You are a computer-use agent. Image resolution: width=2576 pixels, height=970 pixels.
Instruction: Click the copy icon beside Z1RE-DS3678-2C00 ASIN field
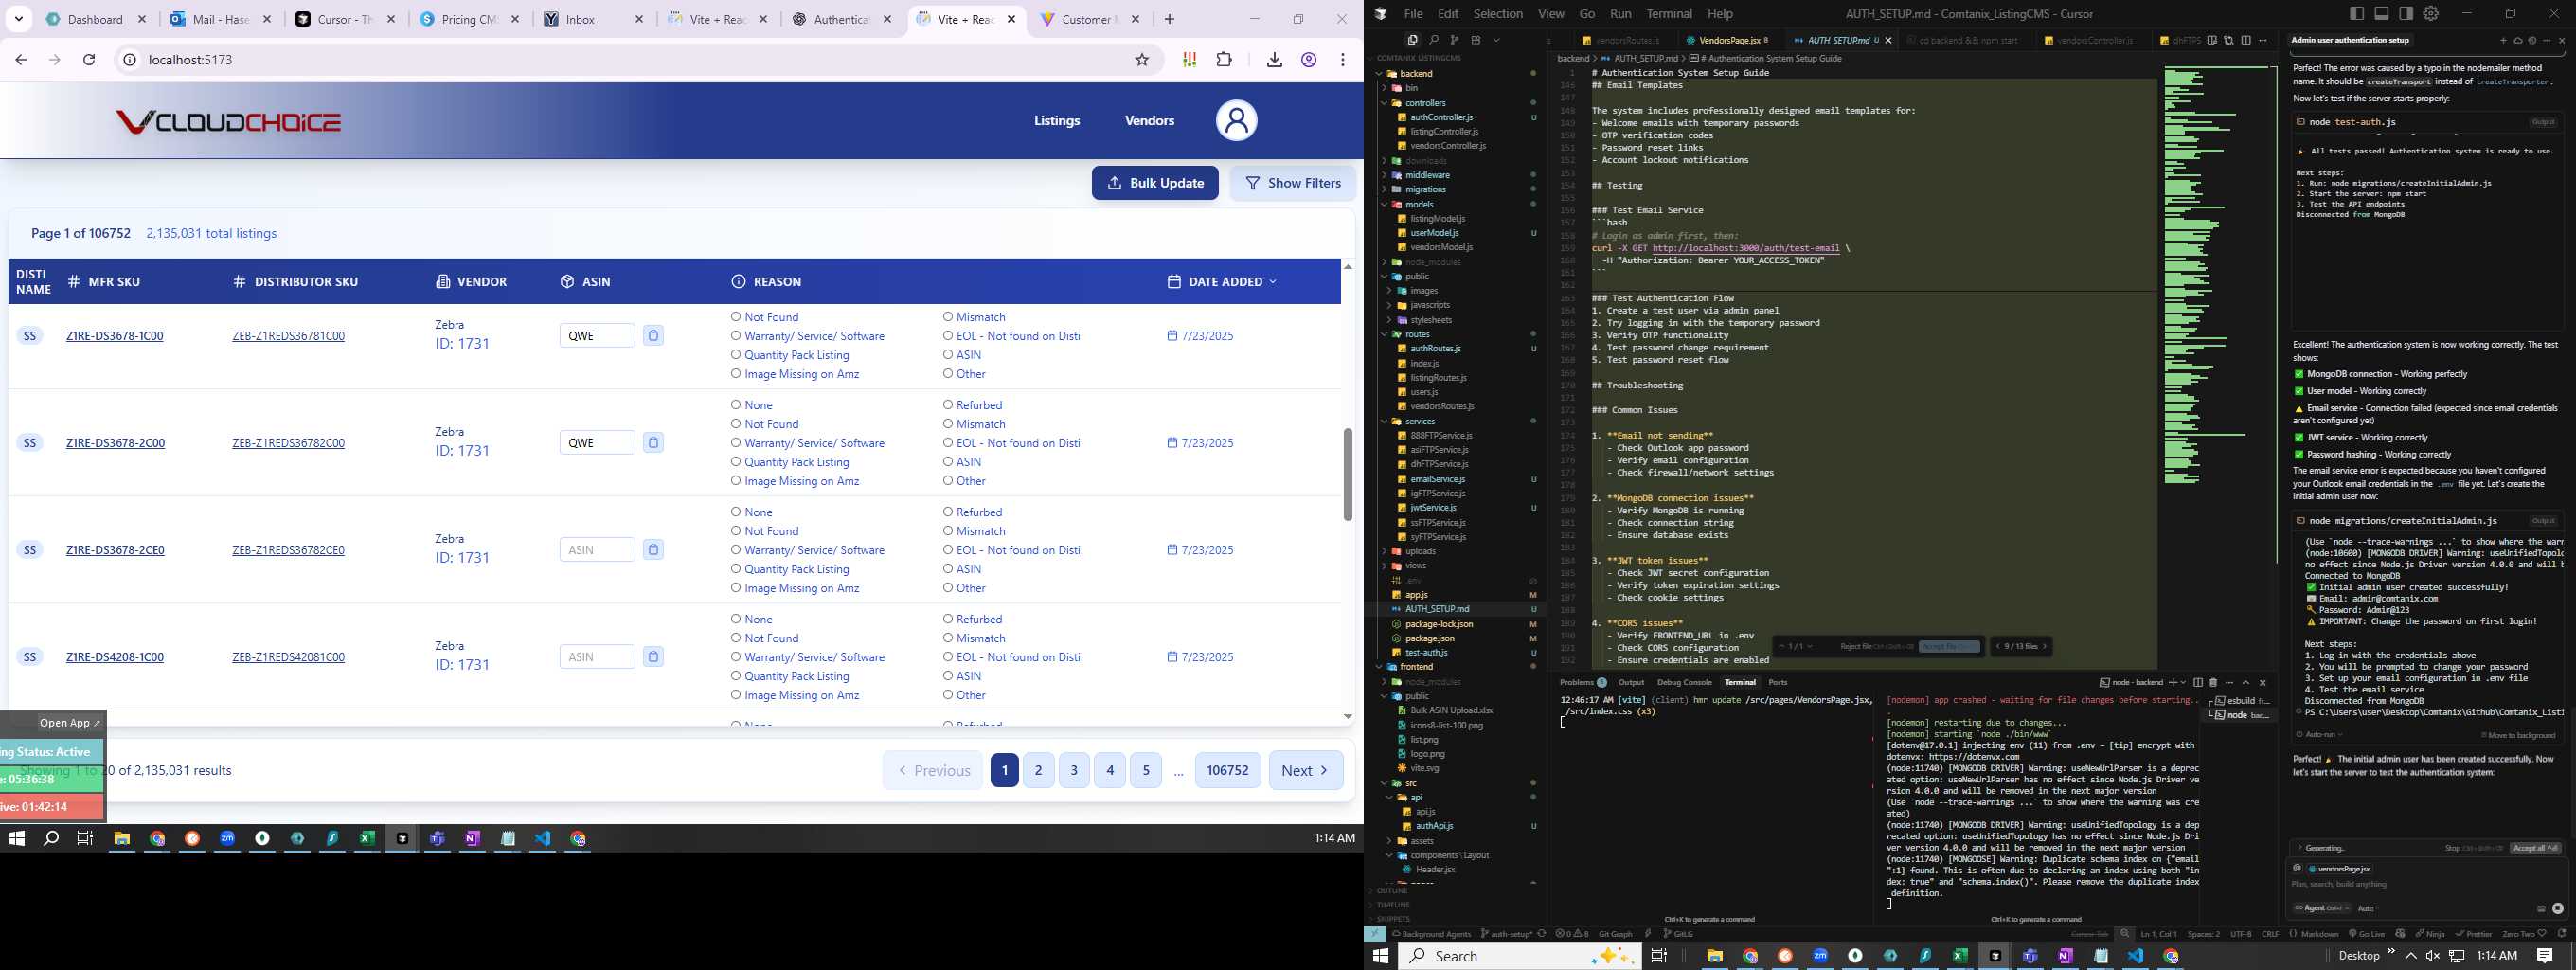point(653,443)
